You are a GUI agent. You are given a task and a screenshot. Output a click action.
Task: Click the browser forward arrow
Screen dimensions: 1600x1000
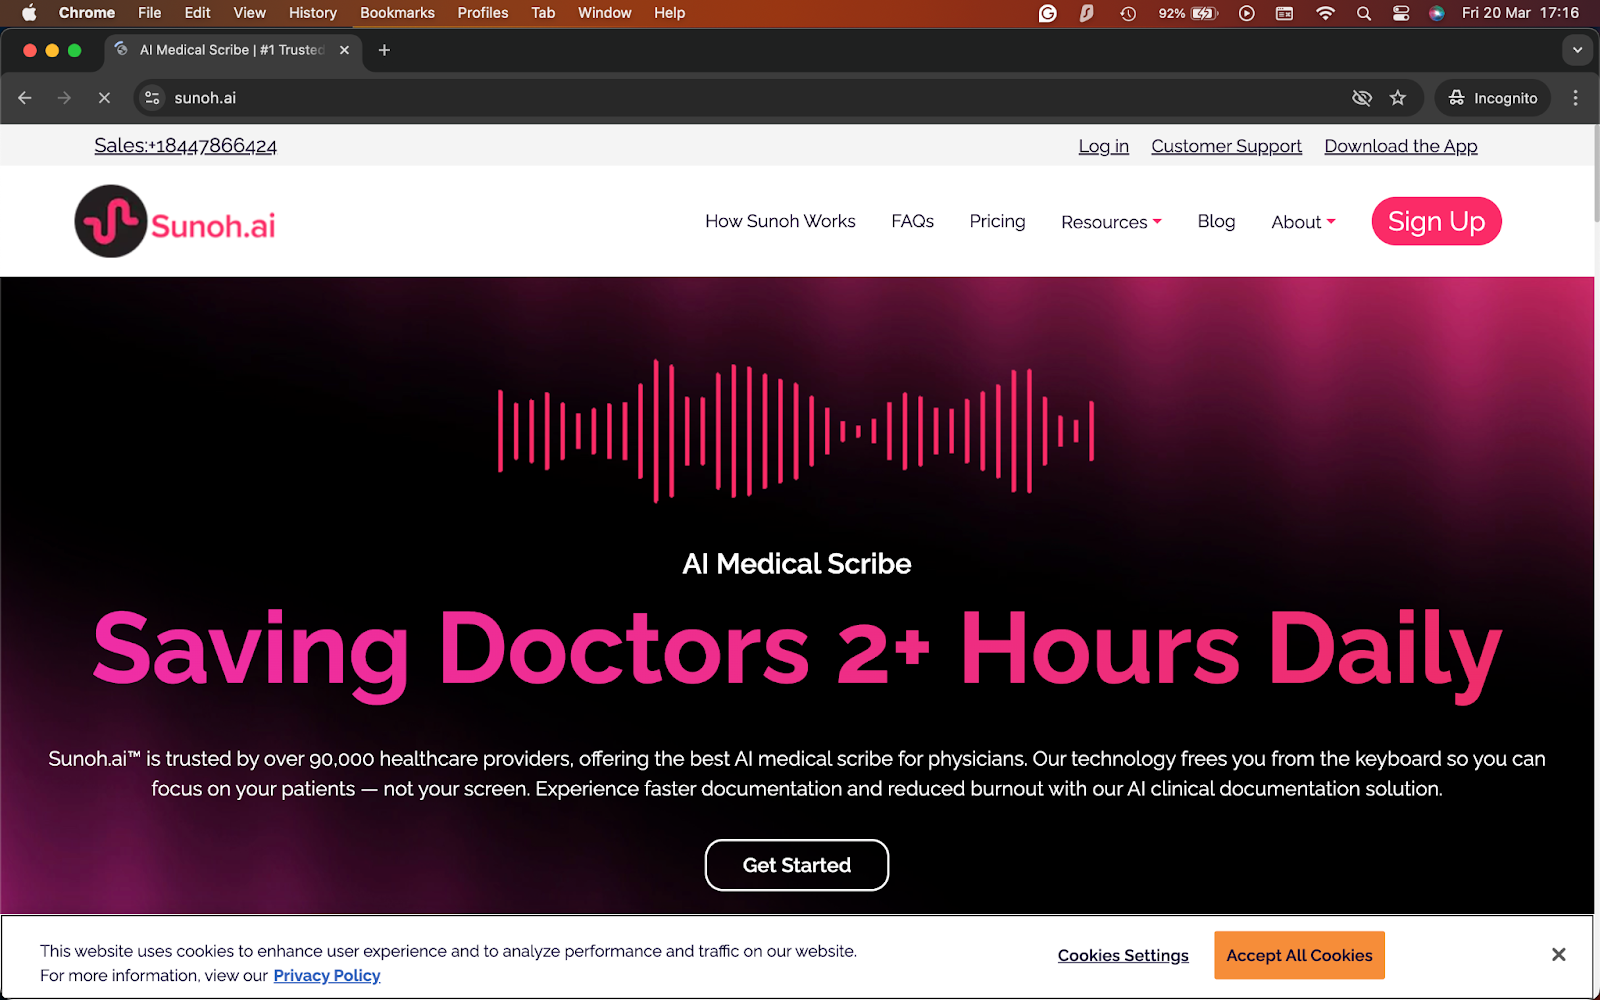coord(64,98)
